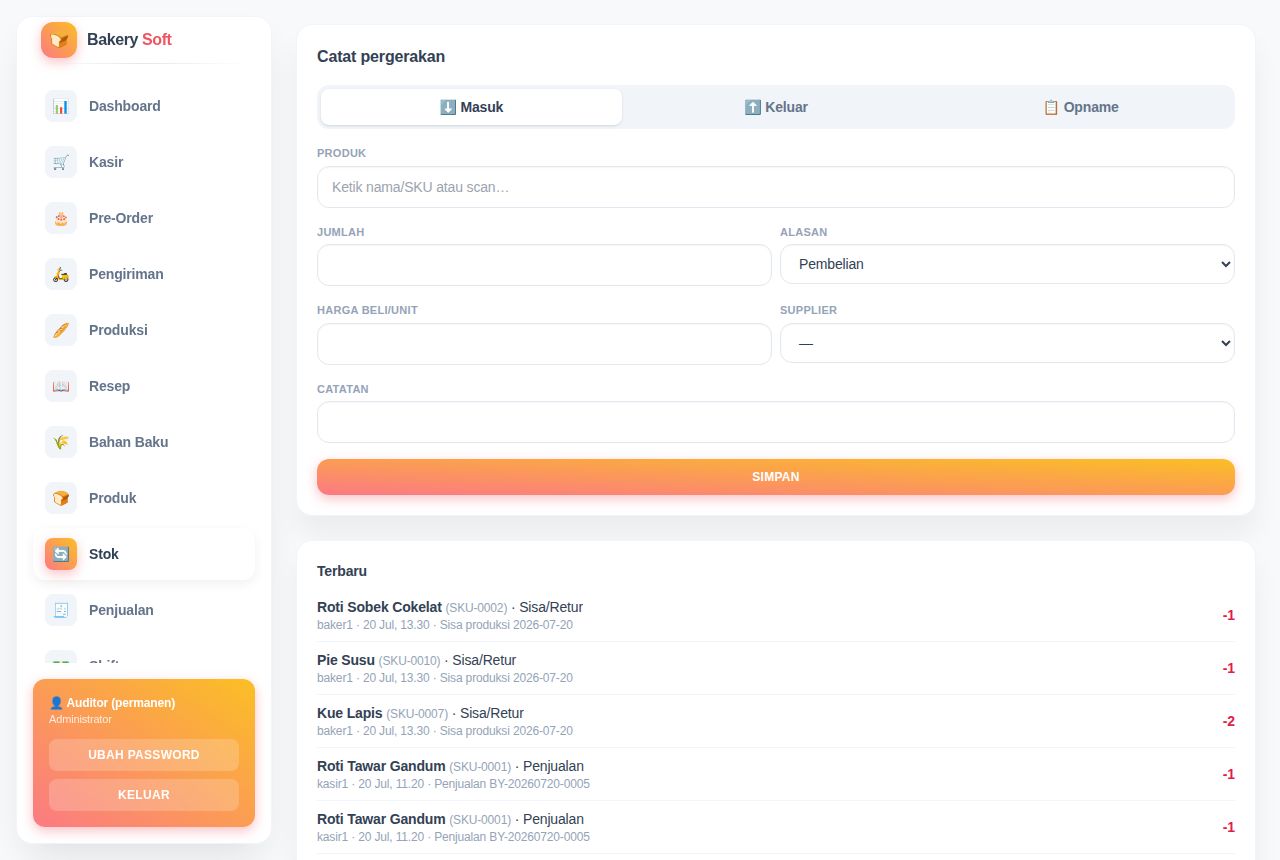Click the Bakery Soft logo icon
Screen dimensions: 1280x860
pyautogui.click(x=59, y=40)
